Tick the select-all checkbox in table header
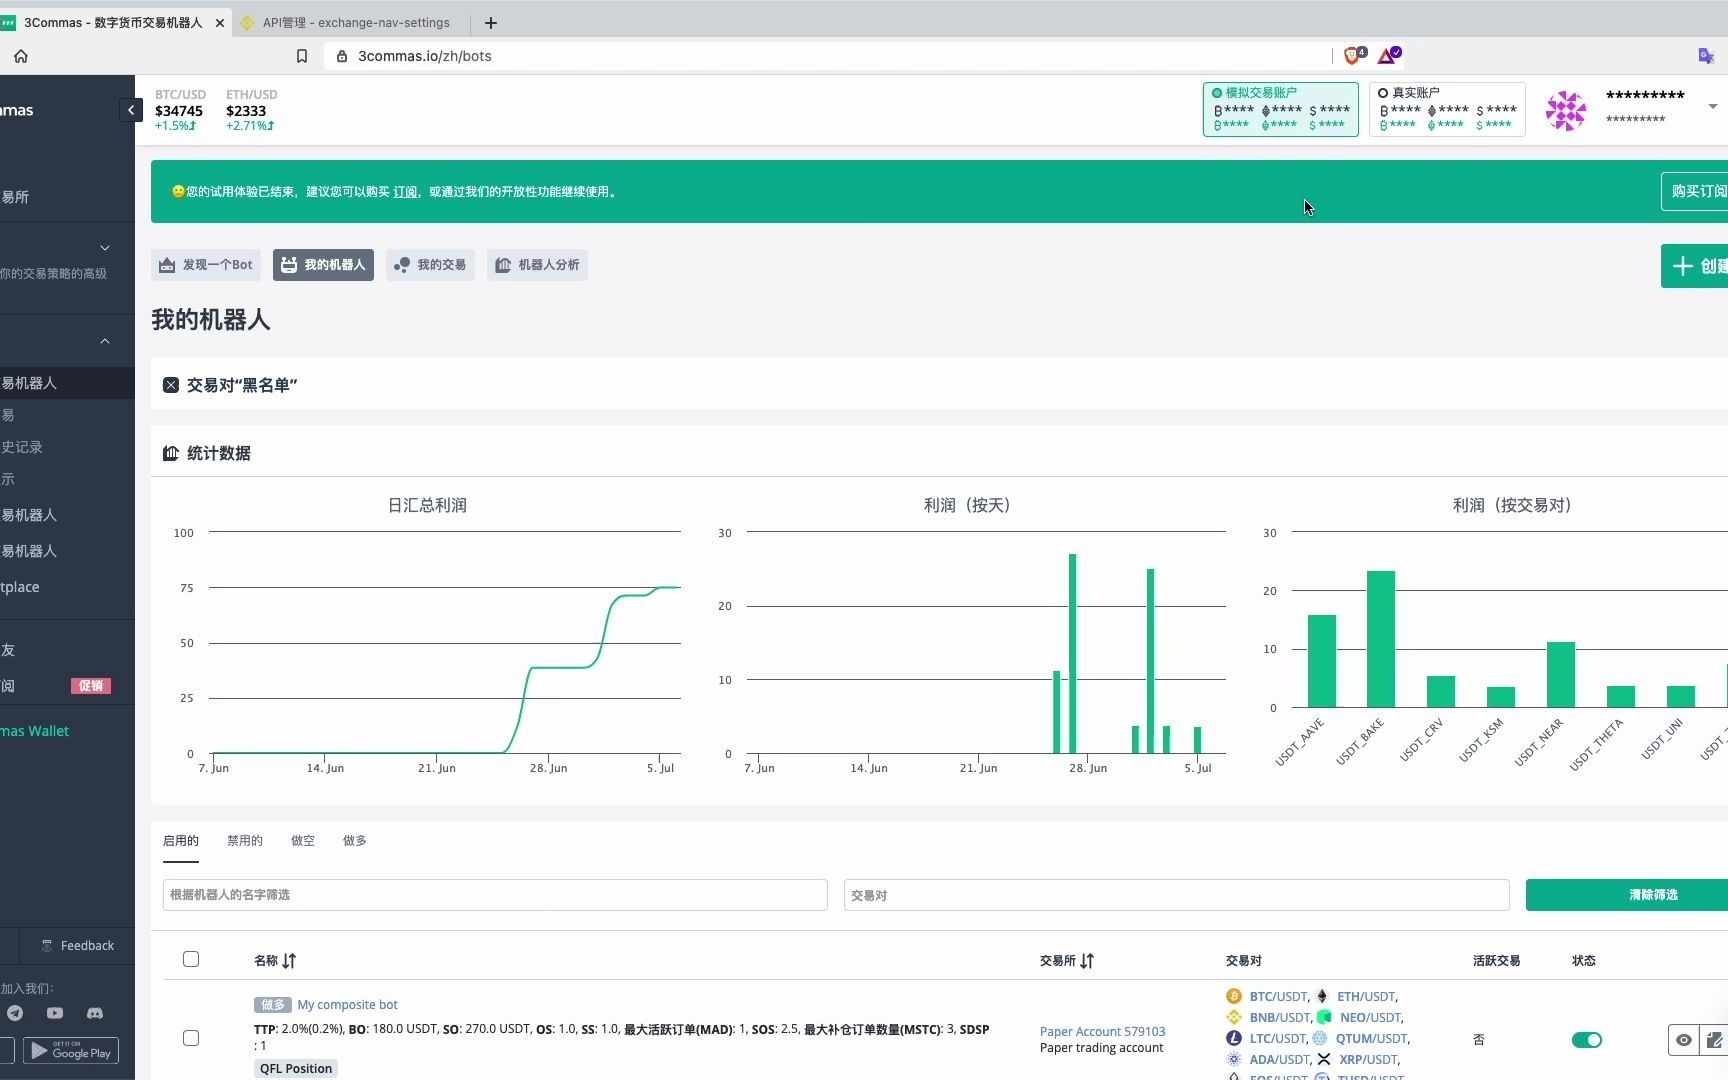This screenshot has width=1728, height=1080. pos(191,959)
